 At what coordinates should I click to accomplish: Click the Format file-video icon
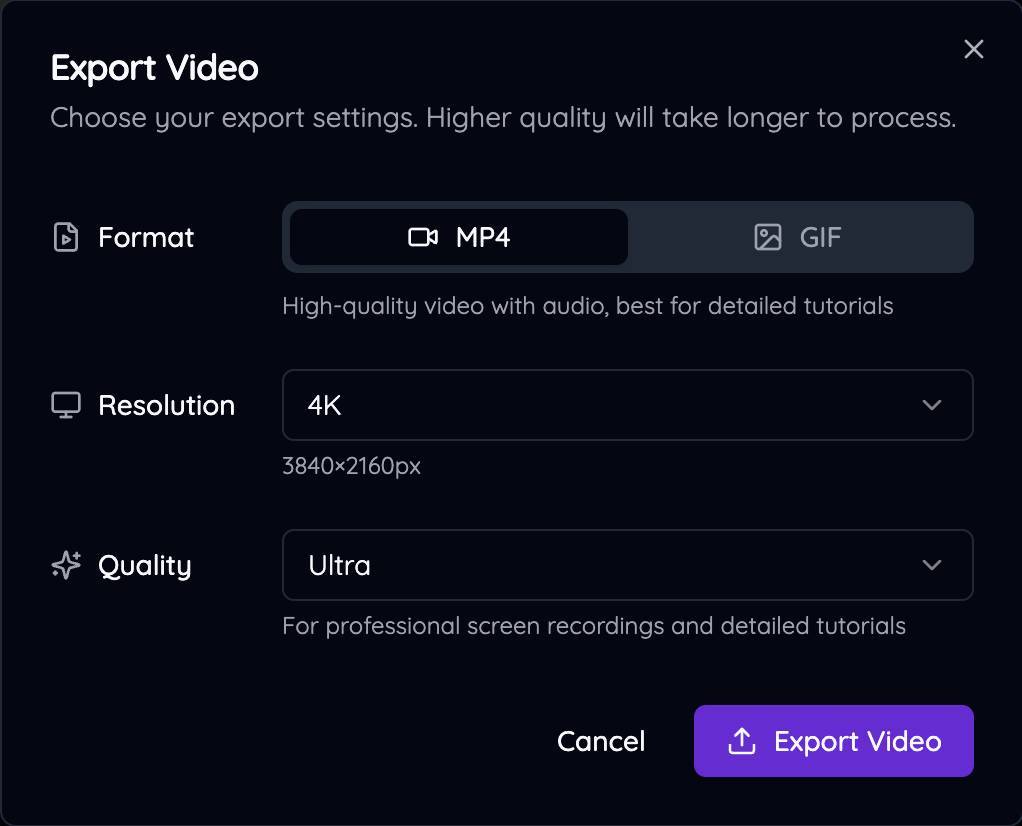pos(66,238)
